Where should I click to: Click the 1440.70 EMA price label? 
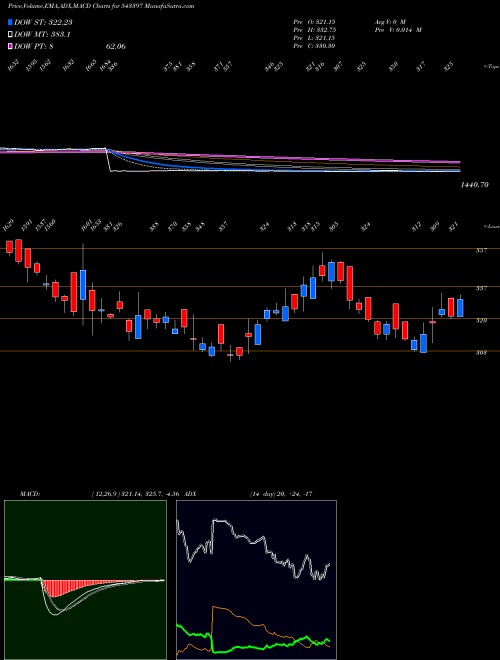click(x=474, y=184)
